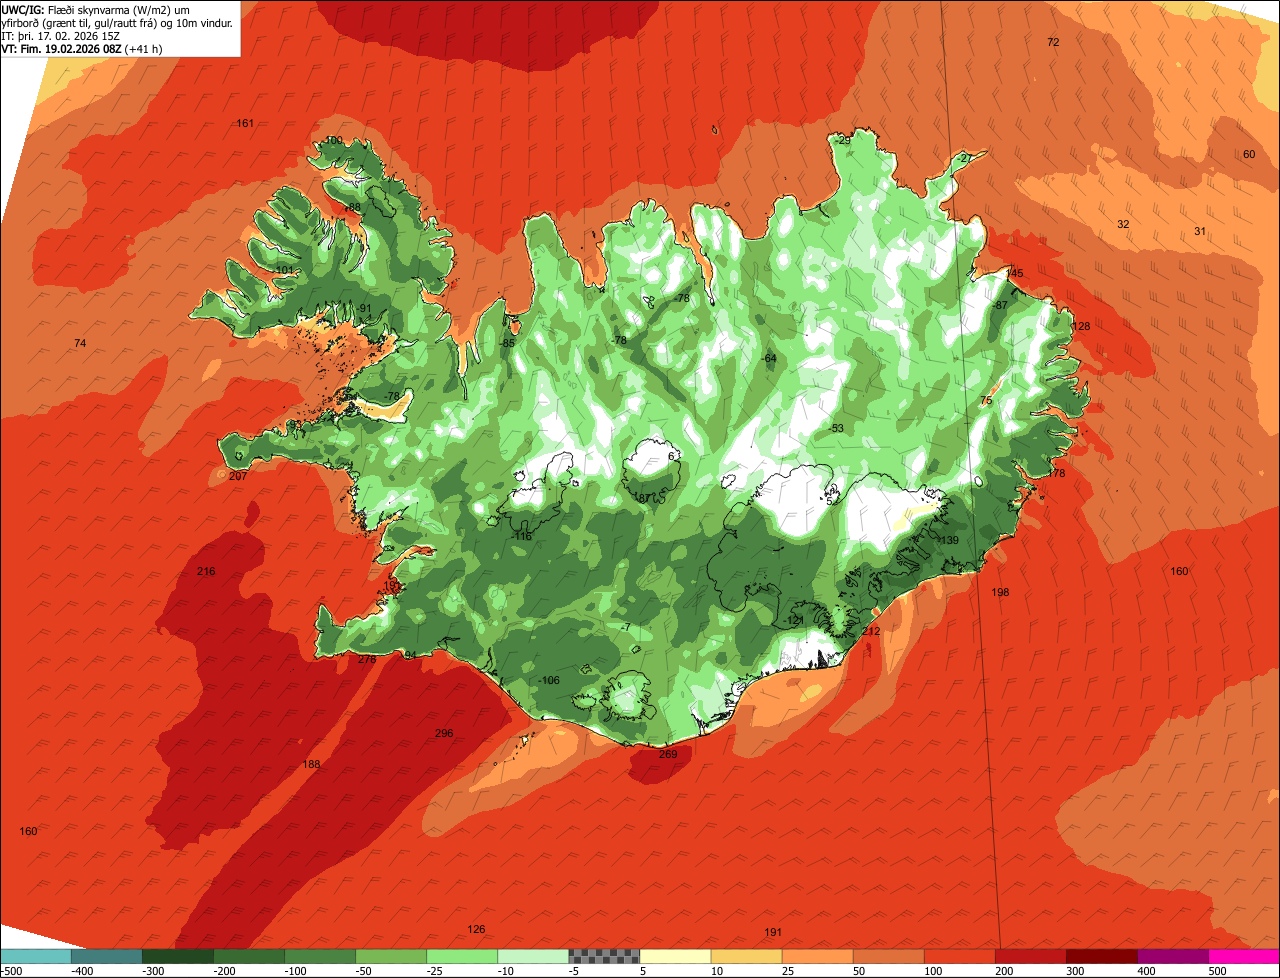Click the value 296 on the map
Viewport: 1280px width, 978px height.
coord(444,733)
